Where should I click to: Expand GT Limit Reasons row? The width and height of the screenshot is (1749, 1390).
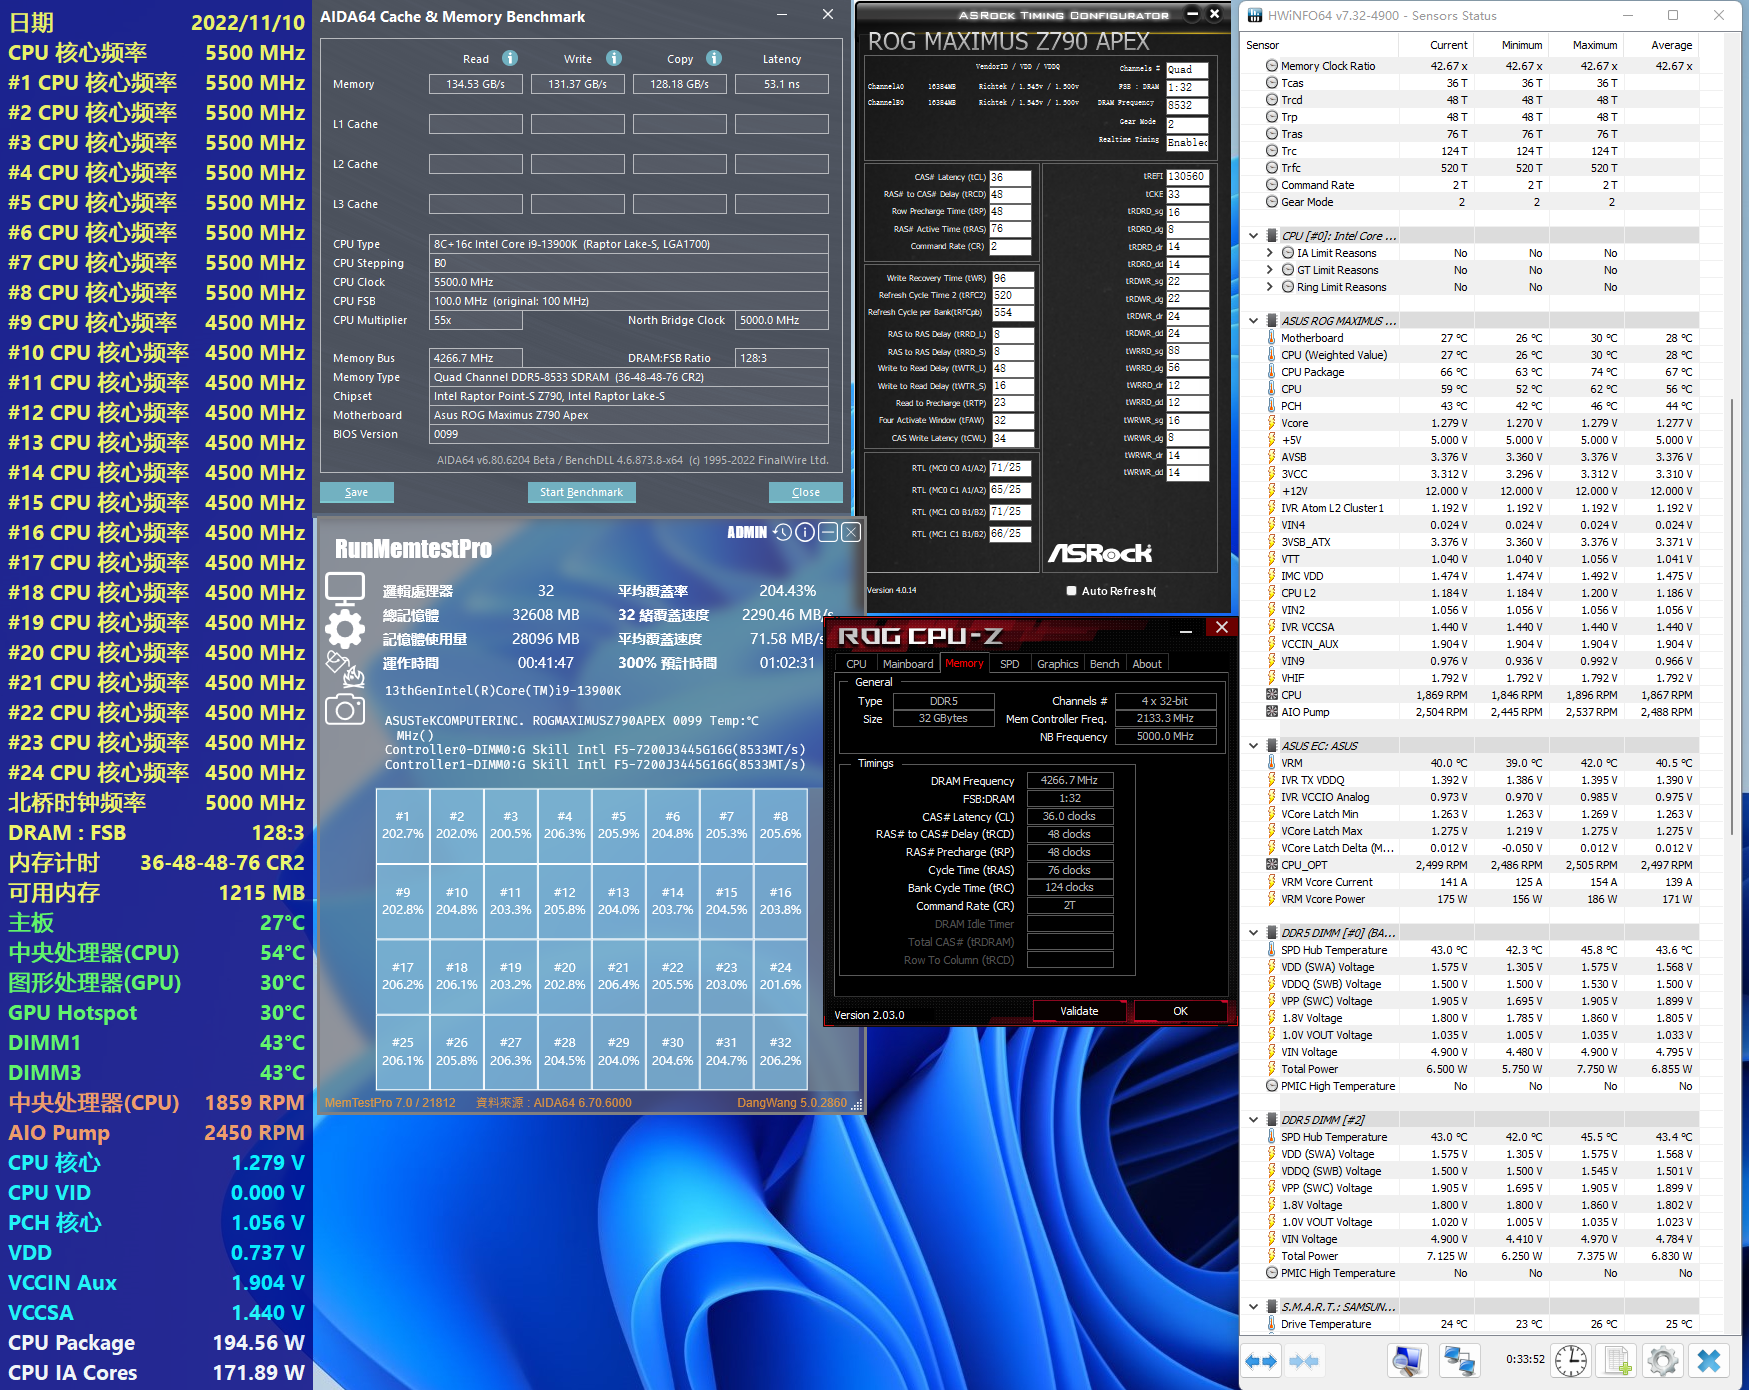(x=1270, y=270)
